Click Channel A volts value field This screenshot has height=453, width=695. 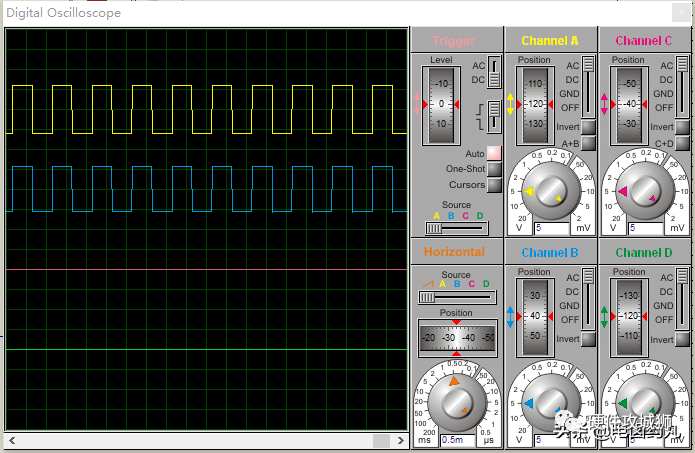click(552, 228)
